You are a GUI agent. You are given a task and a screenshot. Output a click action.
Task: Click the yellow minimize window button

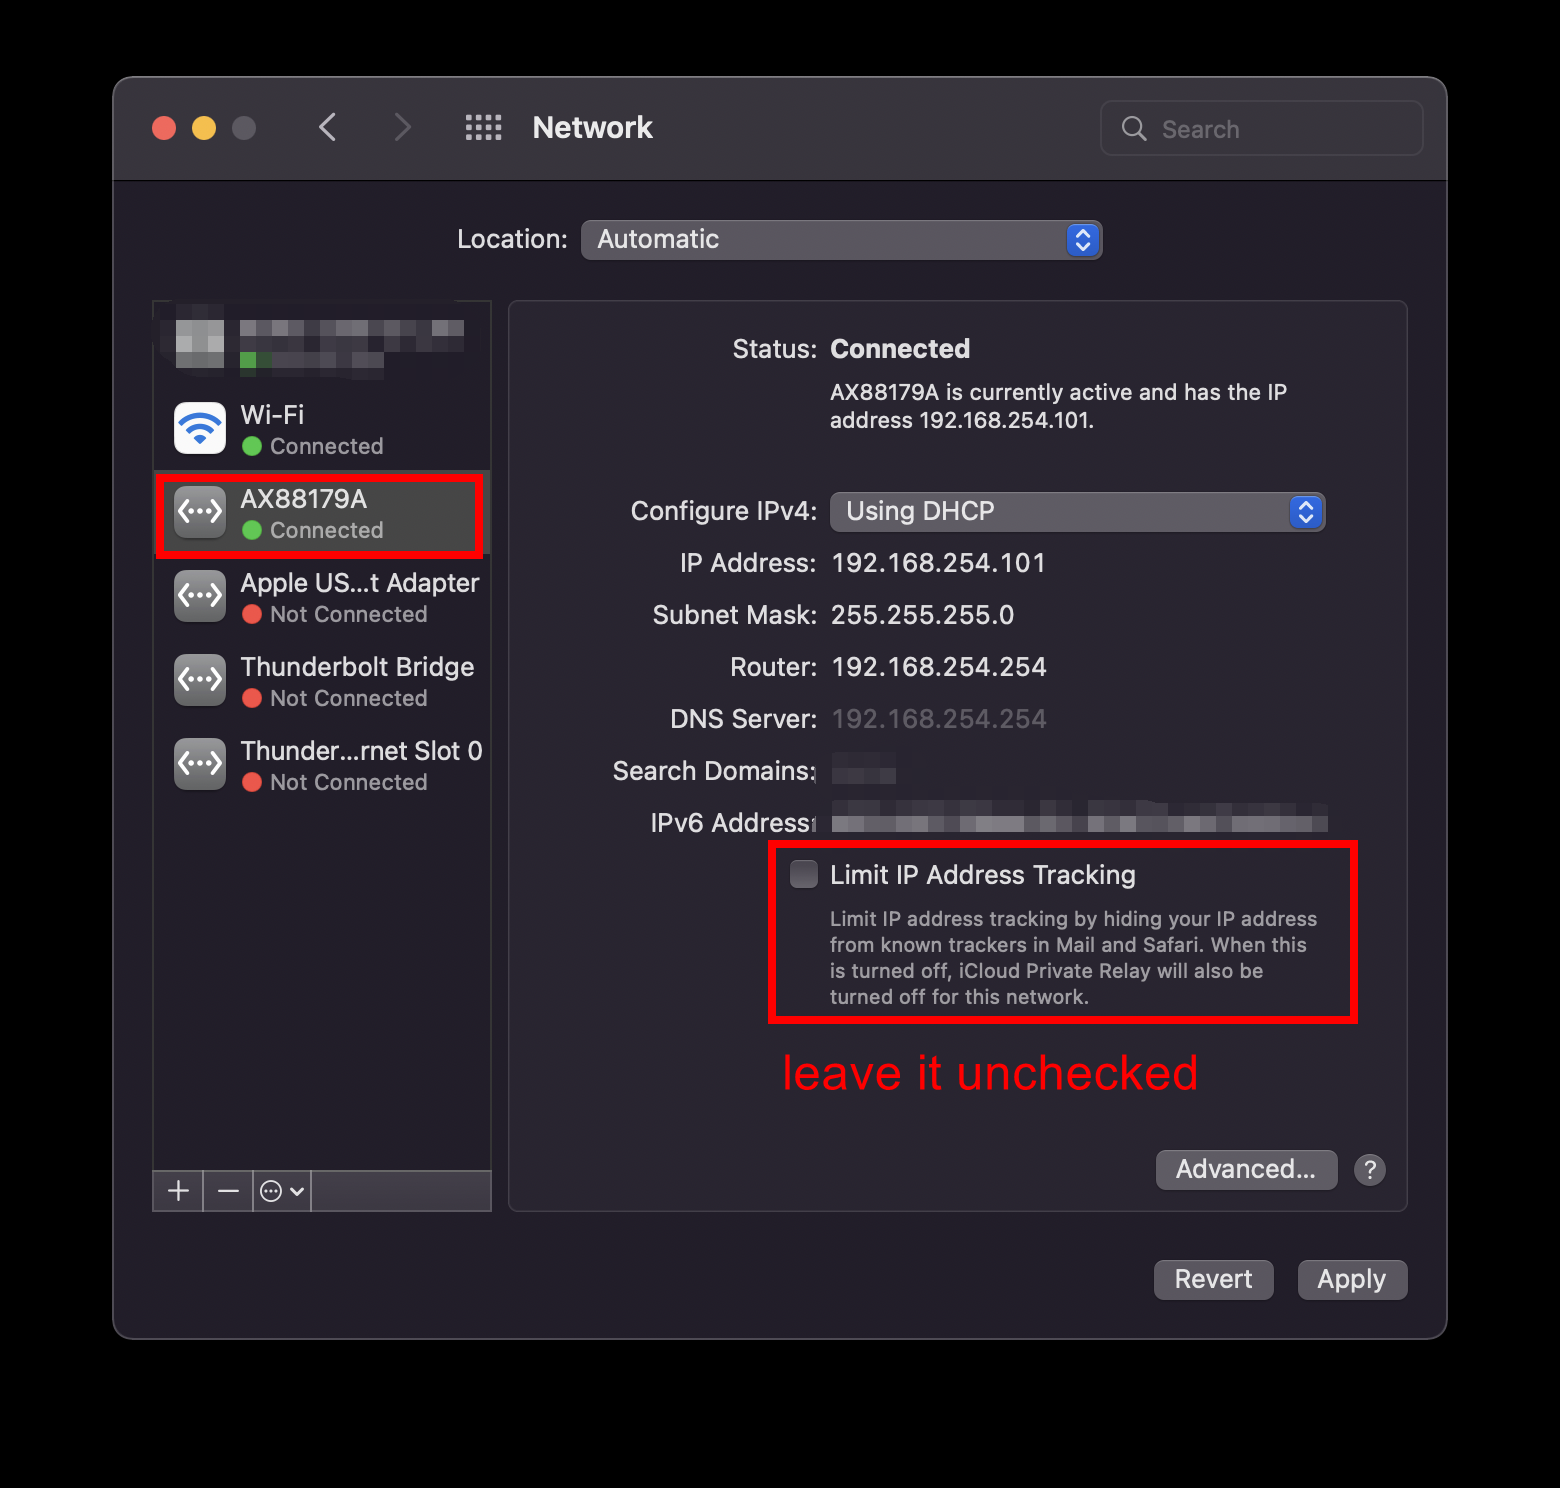coord(204,128)
